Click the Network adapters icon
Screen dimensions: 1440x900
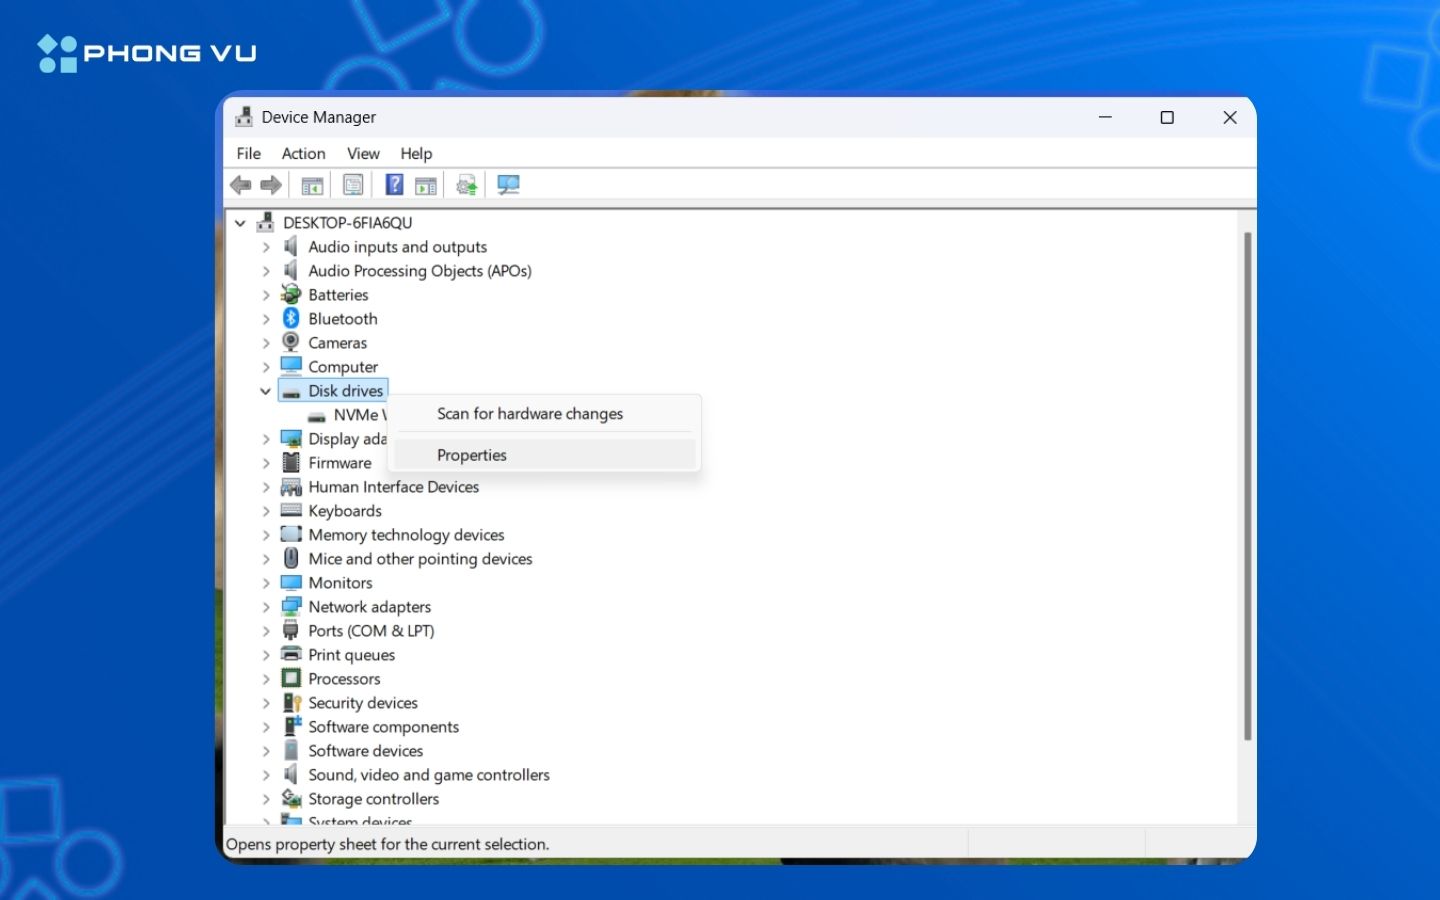click(291, 606)
